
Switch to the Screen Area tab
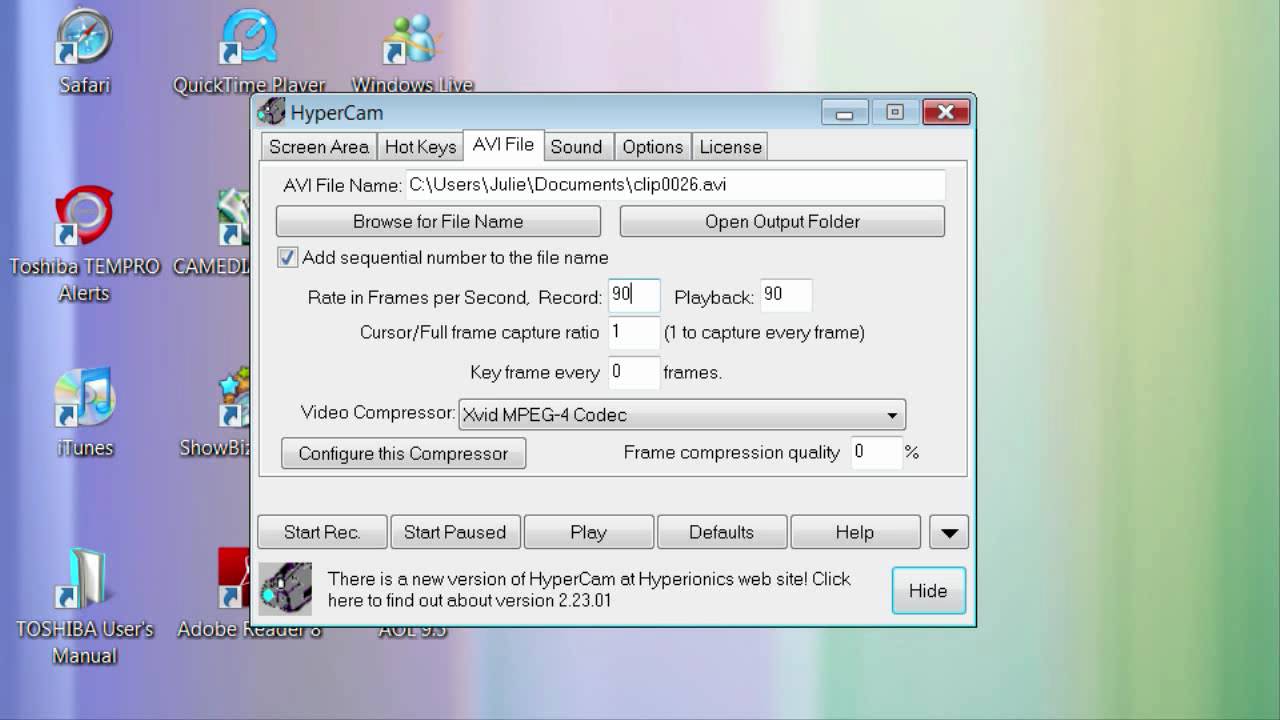click(319, 147)
